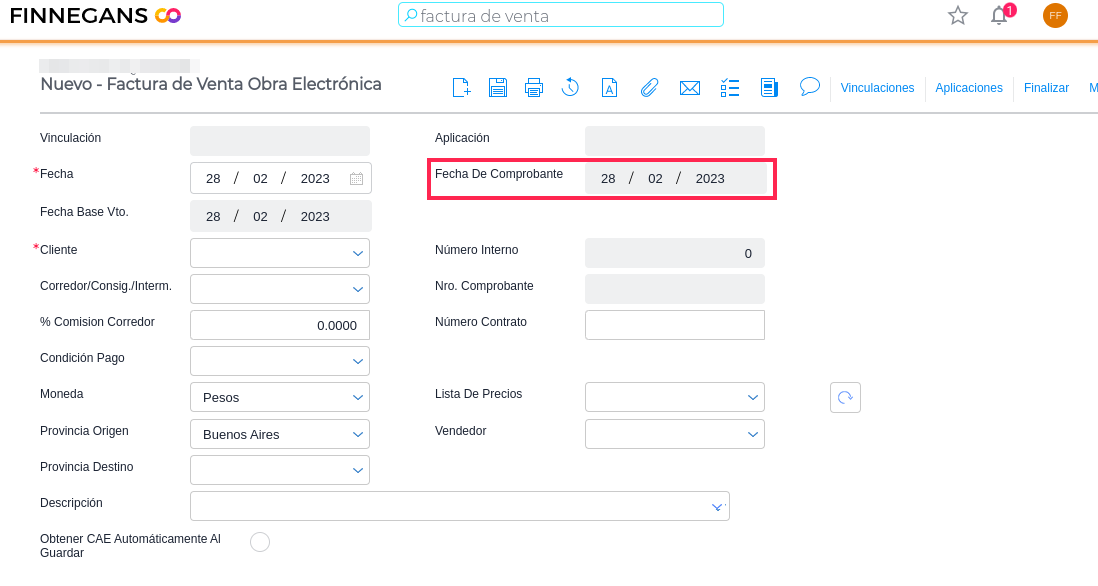
Task: Click the Número Contrato input field
Action: [x=675, y=325]
